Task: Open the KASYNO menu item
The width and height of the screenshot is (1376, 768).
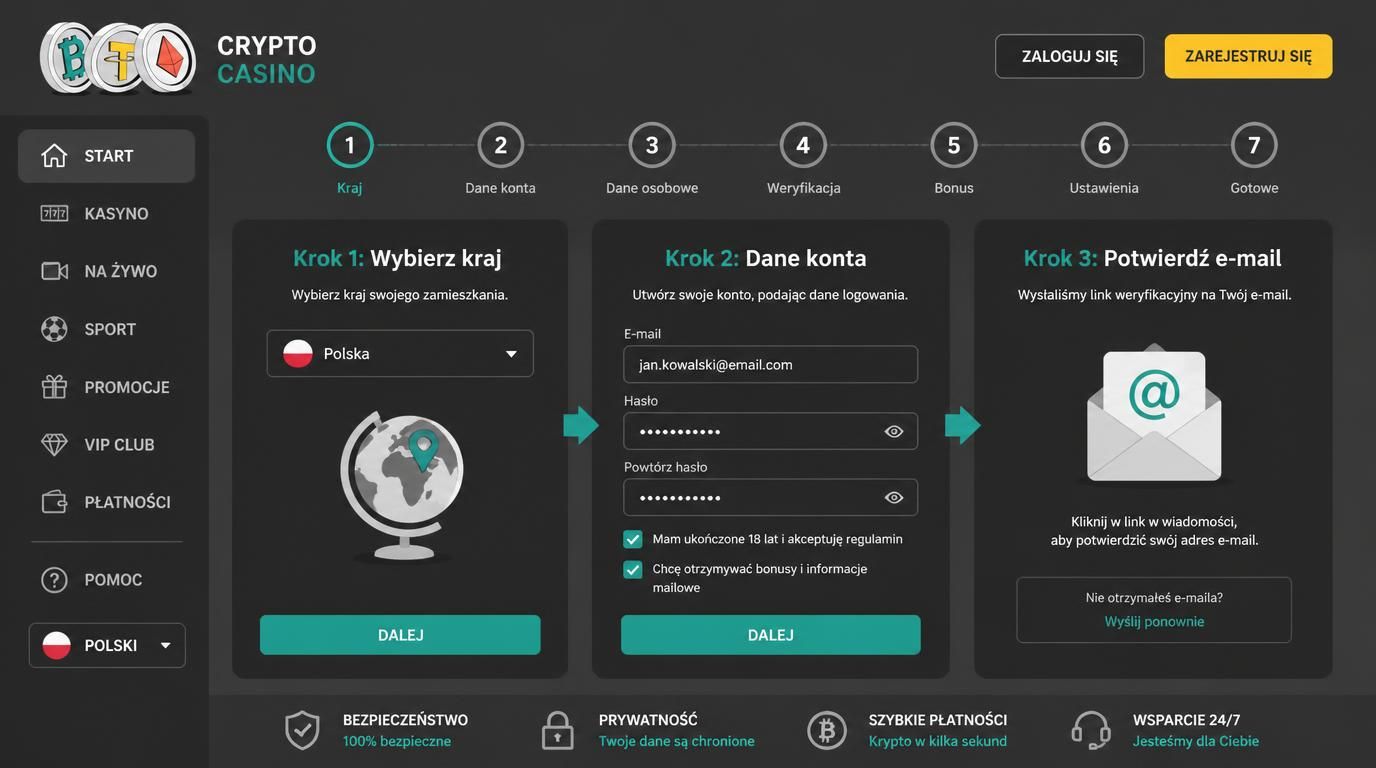Action: click(x=106, y=213)
